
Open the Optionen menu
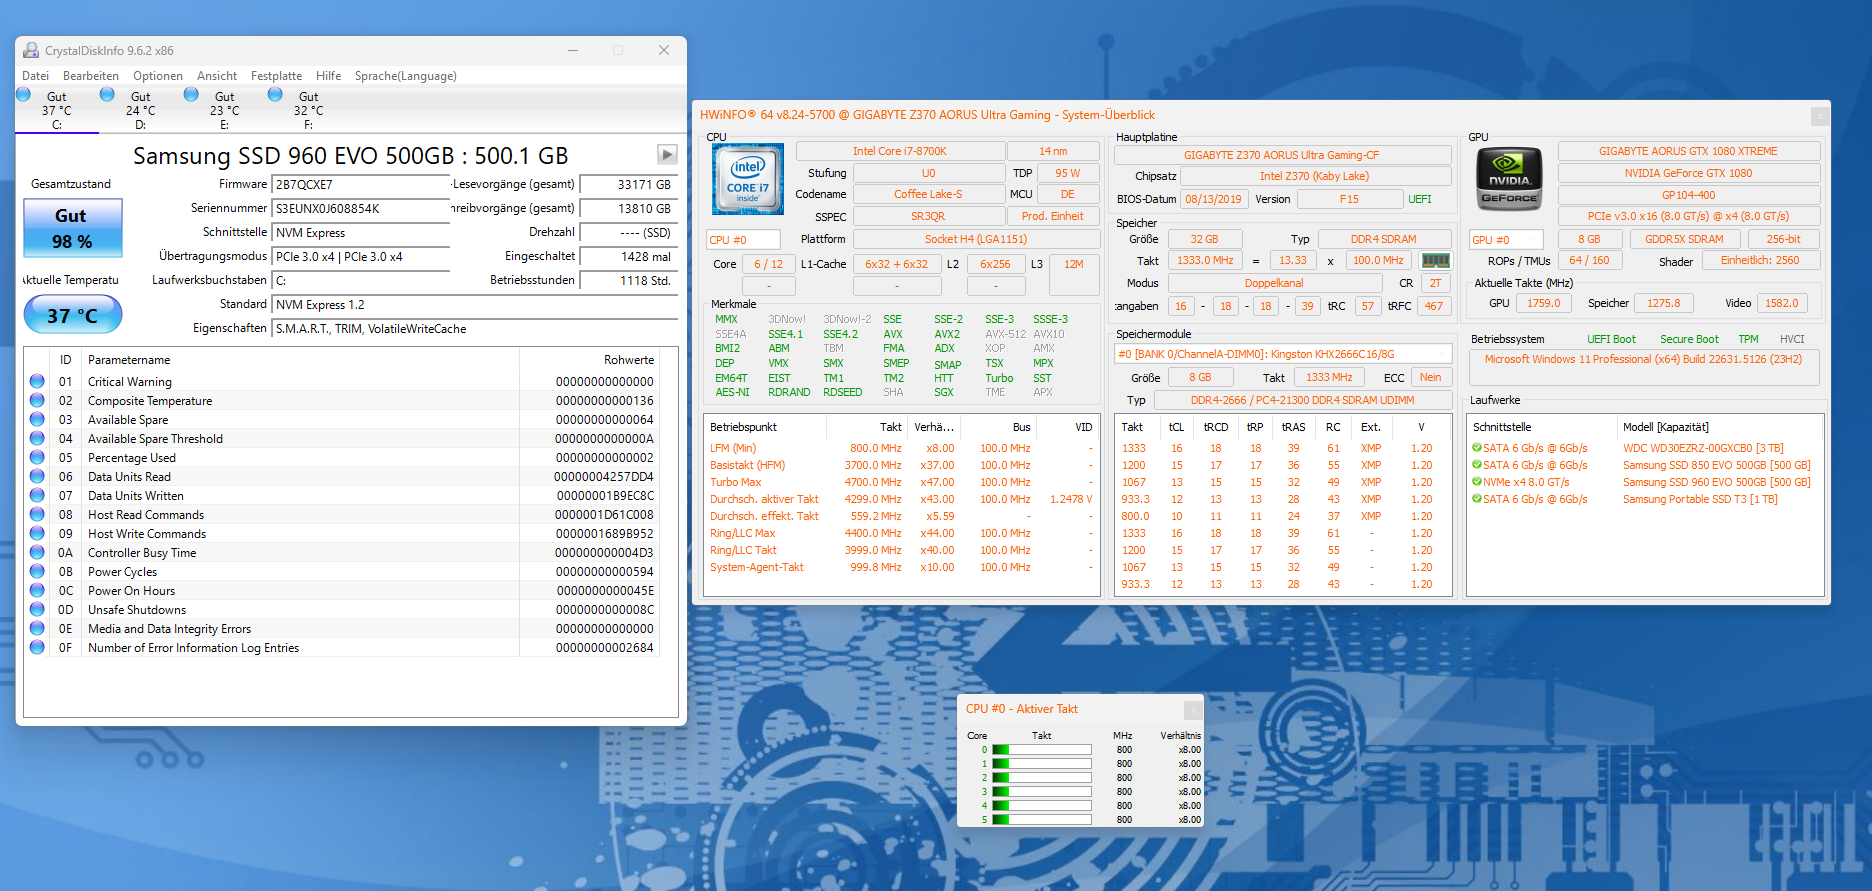tap(158, 76)
